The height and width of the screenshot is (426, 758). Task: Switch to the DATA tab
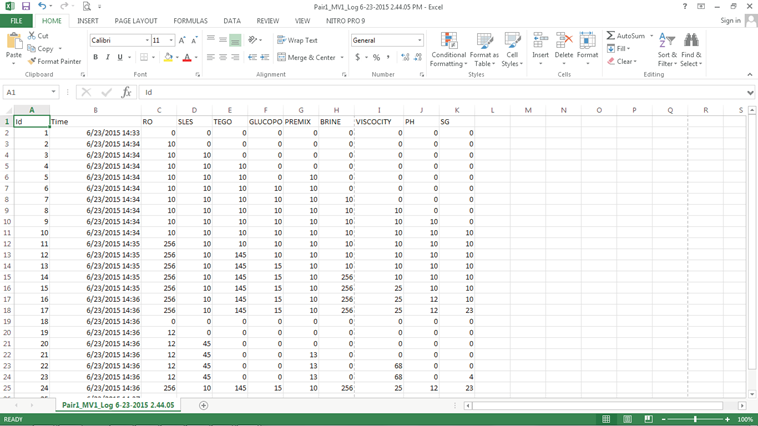click(x=232, y=21)
